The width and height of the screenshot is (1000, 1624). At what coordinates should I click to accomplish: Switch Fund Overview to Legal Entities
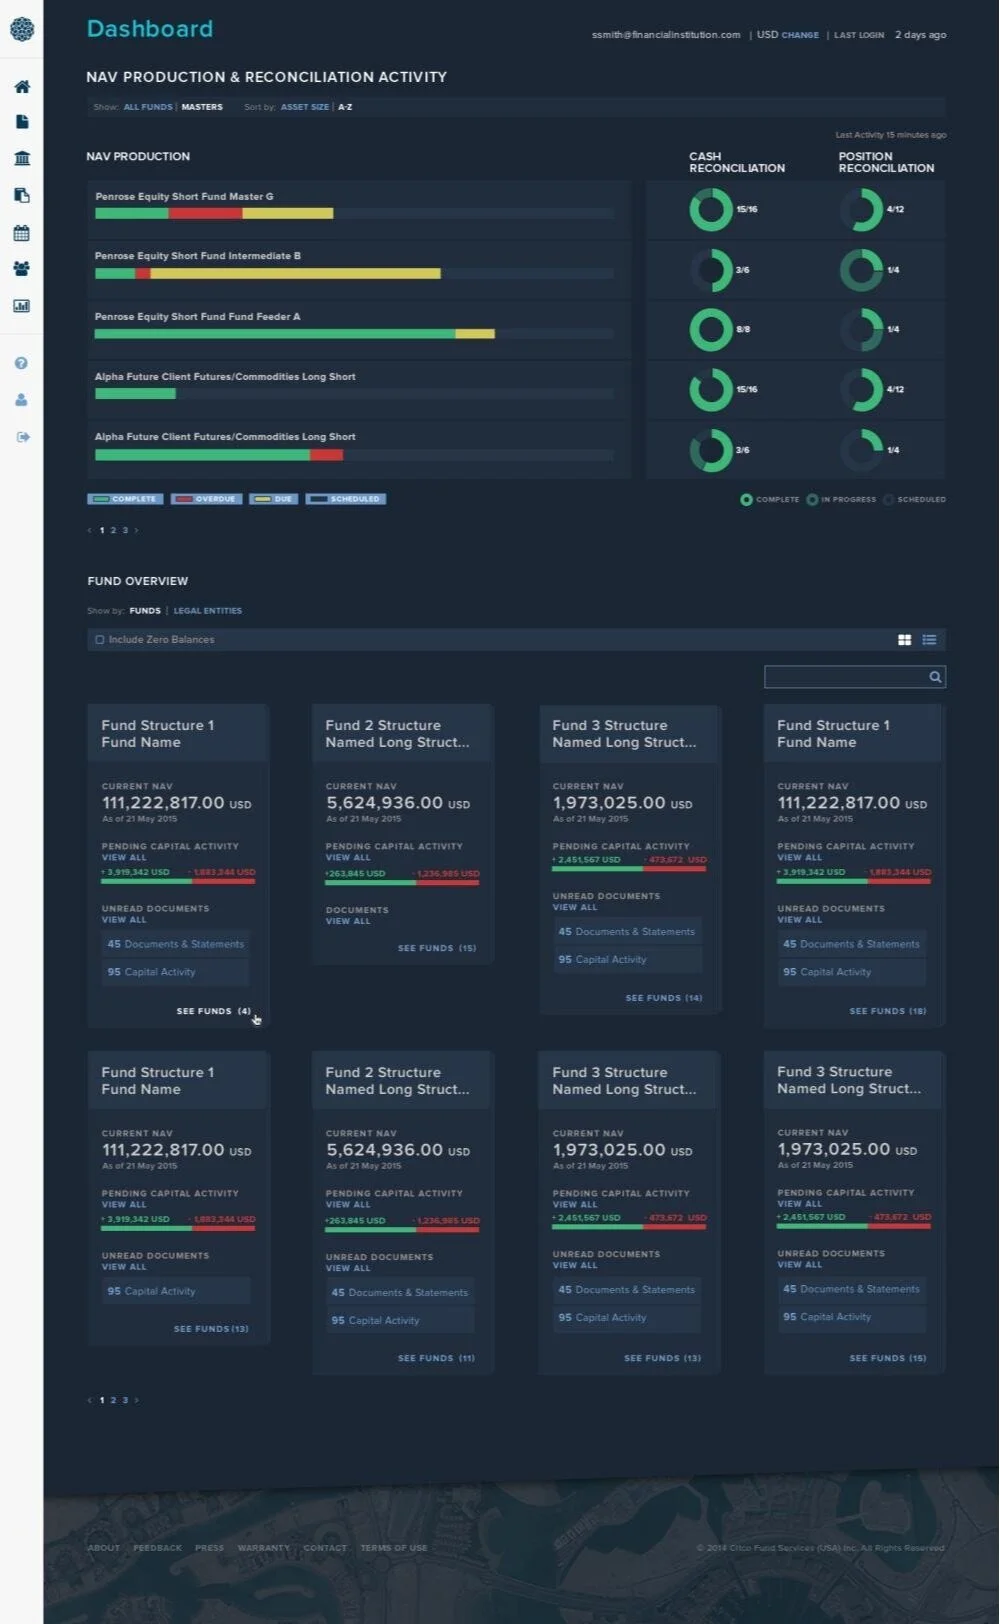point(208,611)
